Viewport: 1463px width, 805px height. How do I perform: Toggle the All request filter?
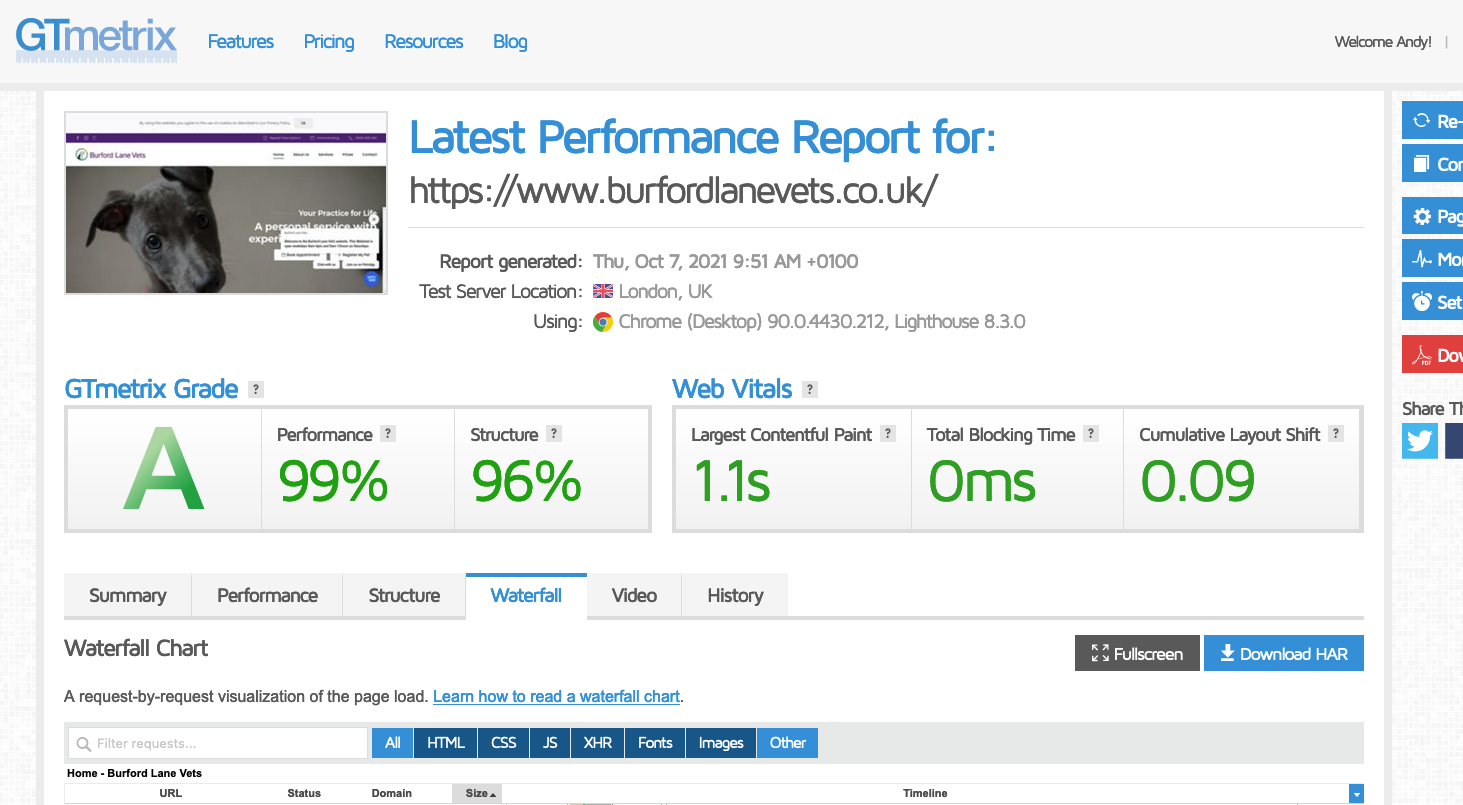[392, 743]
